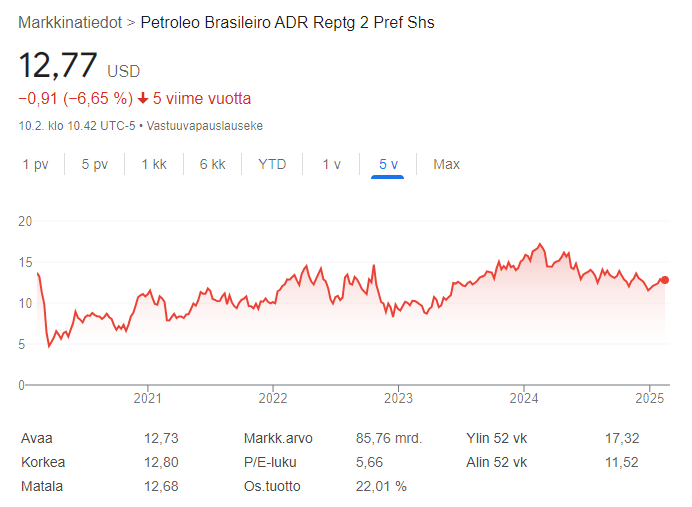Click the Markk.arvo value 85,76 mrd.
Screen dimensions: 692x507
click(x=388, y=438)
